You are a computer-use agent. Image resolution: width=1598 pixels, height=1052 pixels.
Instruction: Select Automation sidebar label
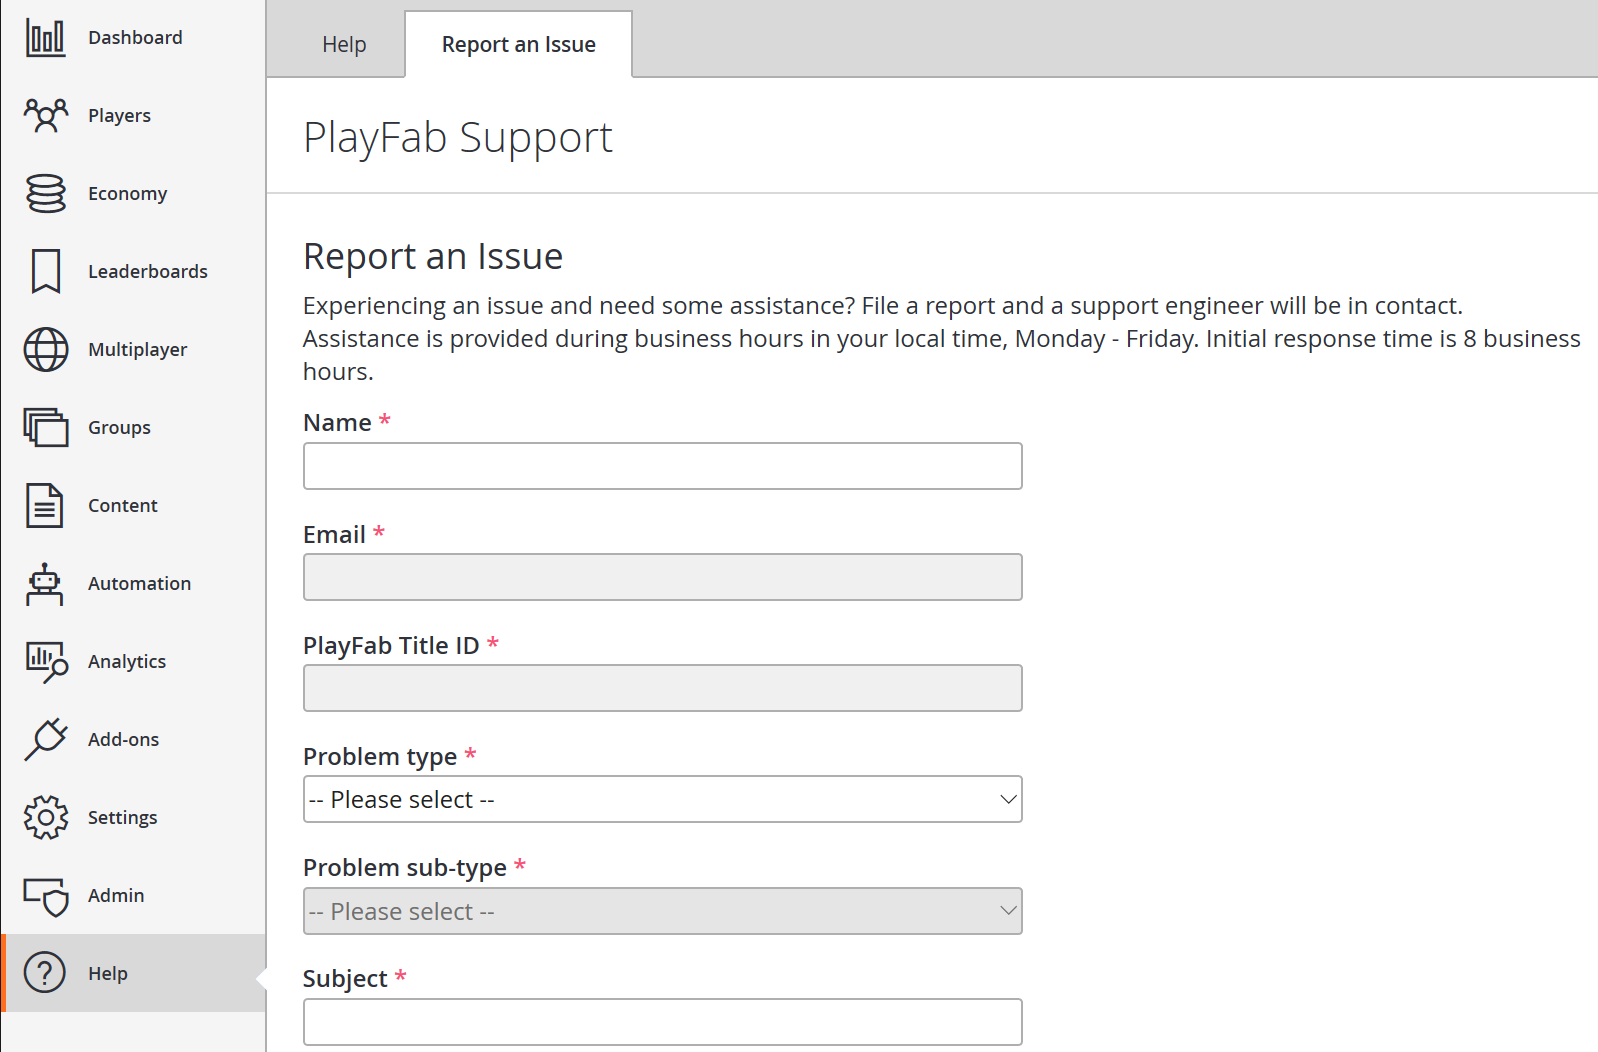click(x=139, y=584)
